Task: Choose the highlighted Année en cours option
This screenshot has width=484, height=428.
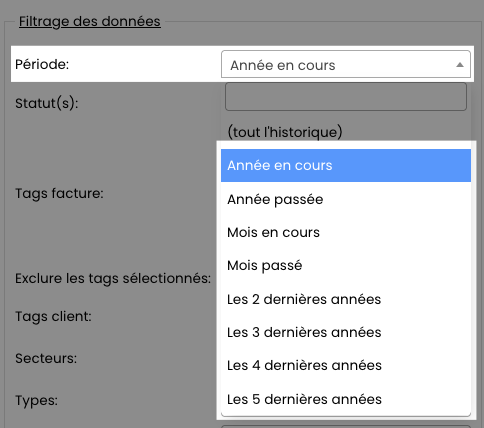Action: click(x=346, y=165)
